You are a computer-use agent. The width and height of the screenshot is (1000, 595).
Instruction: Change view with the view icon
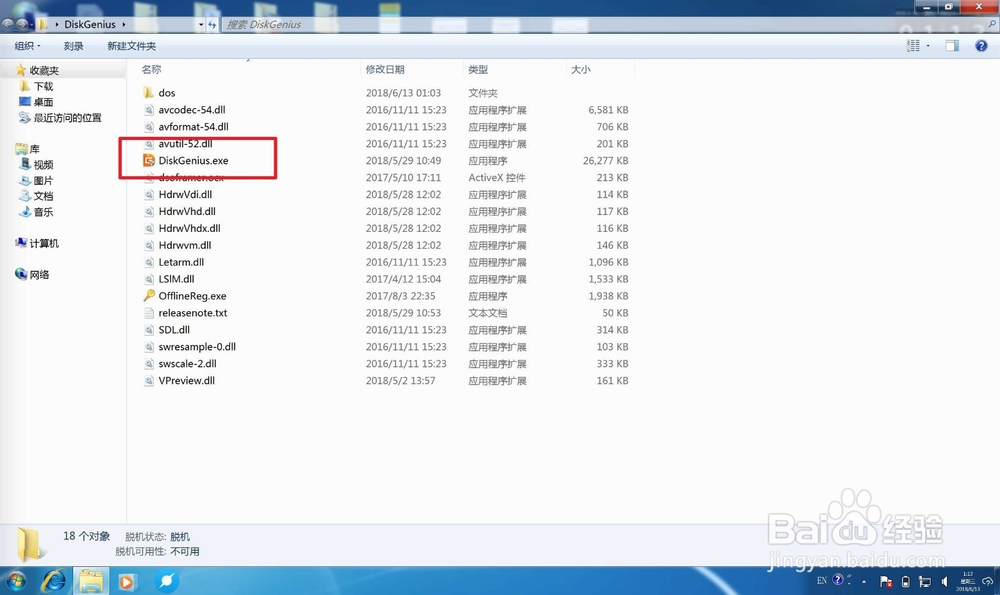pyautogui.click(x=913, y=46)
